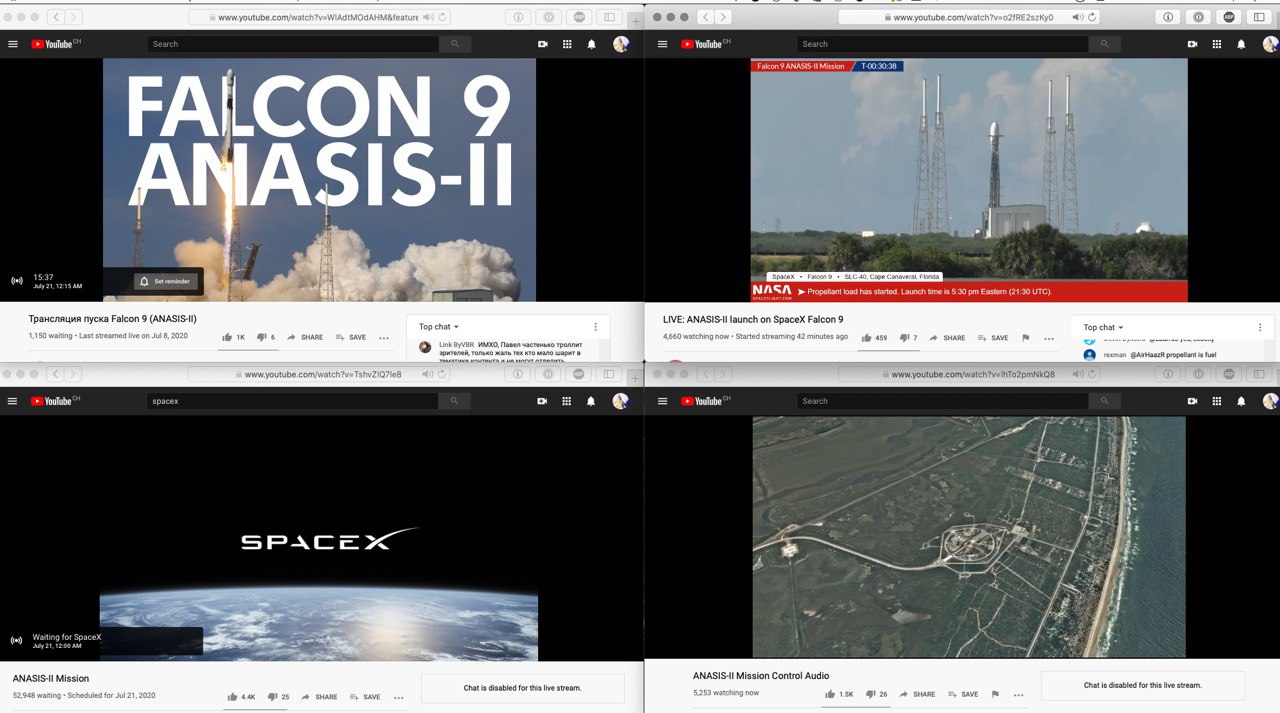Like ANASIS-II Mission video showing 4.4K
Screen dimensions: 1280x713
[x=241, y=697]
